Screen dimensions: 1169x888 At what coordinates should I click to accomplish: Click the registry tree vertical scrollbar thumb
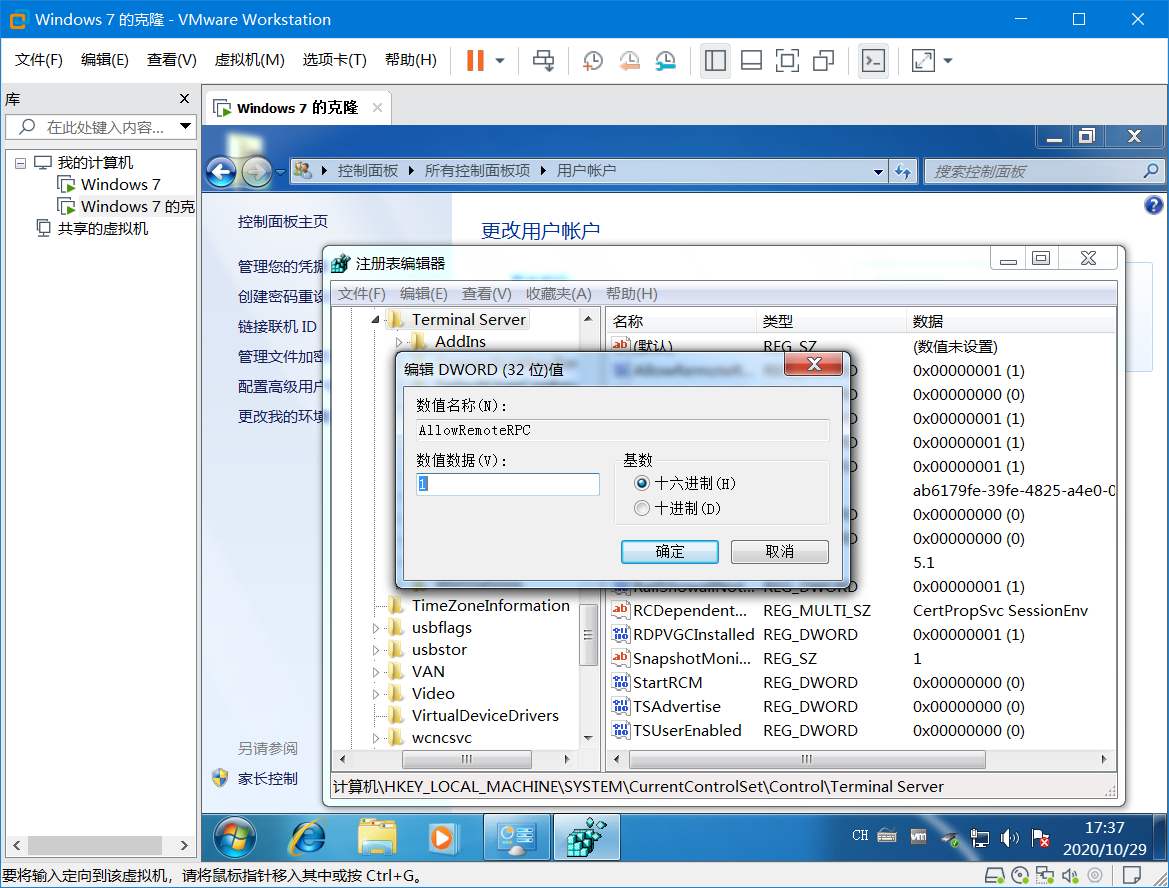[588, 634]
